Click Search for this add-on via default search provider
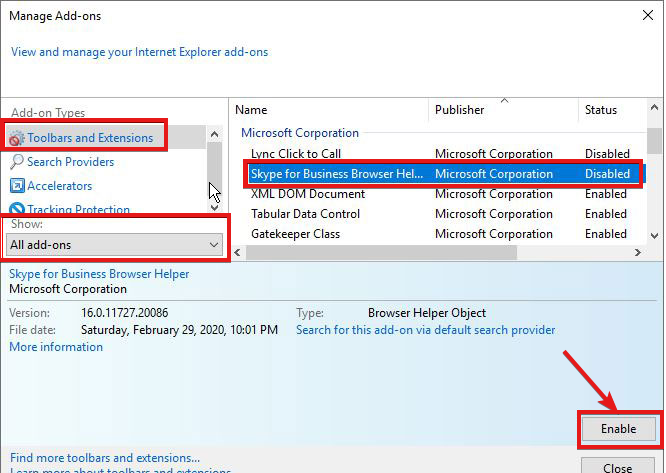 click(426, 330)
